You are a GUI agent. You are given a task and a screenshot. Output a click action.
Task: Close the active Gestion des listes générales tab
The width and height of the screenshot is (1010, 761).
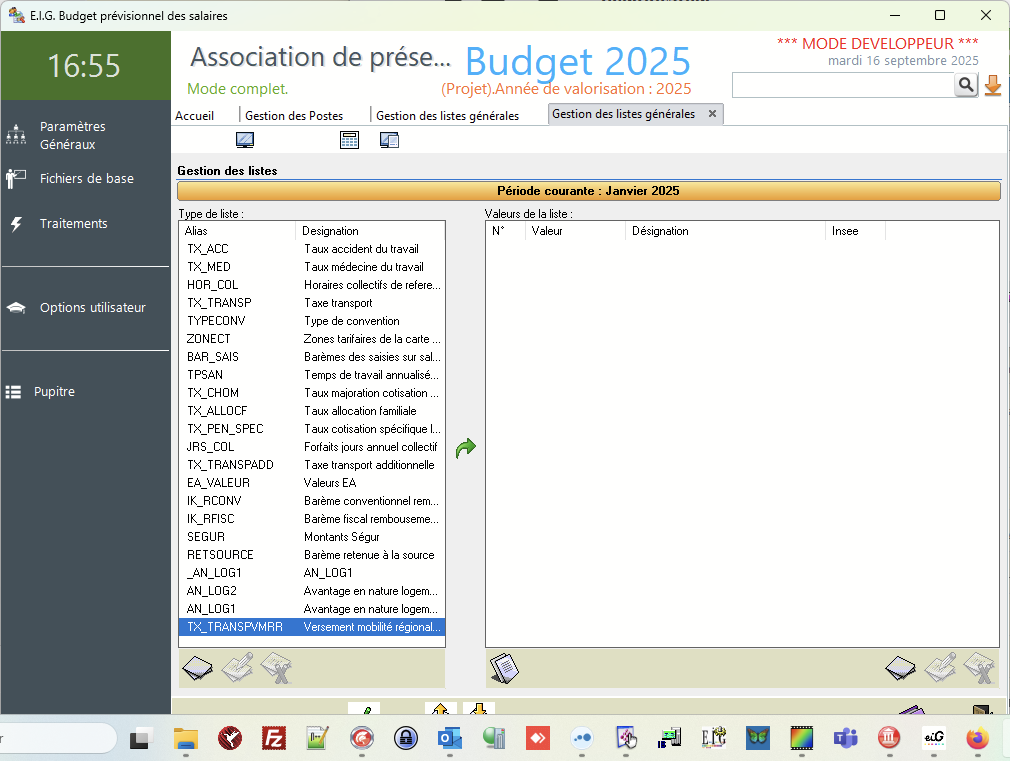(x=712, y=114)
